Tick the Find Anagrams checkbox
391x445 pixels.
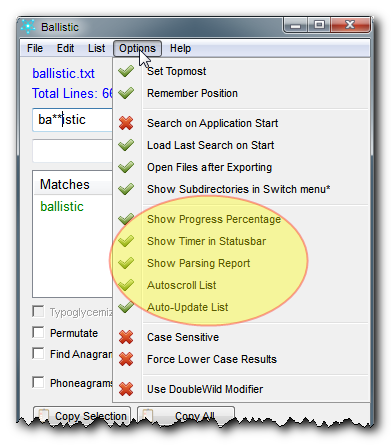(x=38, y=353)
